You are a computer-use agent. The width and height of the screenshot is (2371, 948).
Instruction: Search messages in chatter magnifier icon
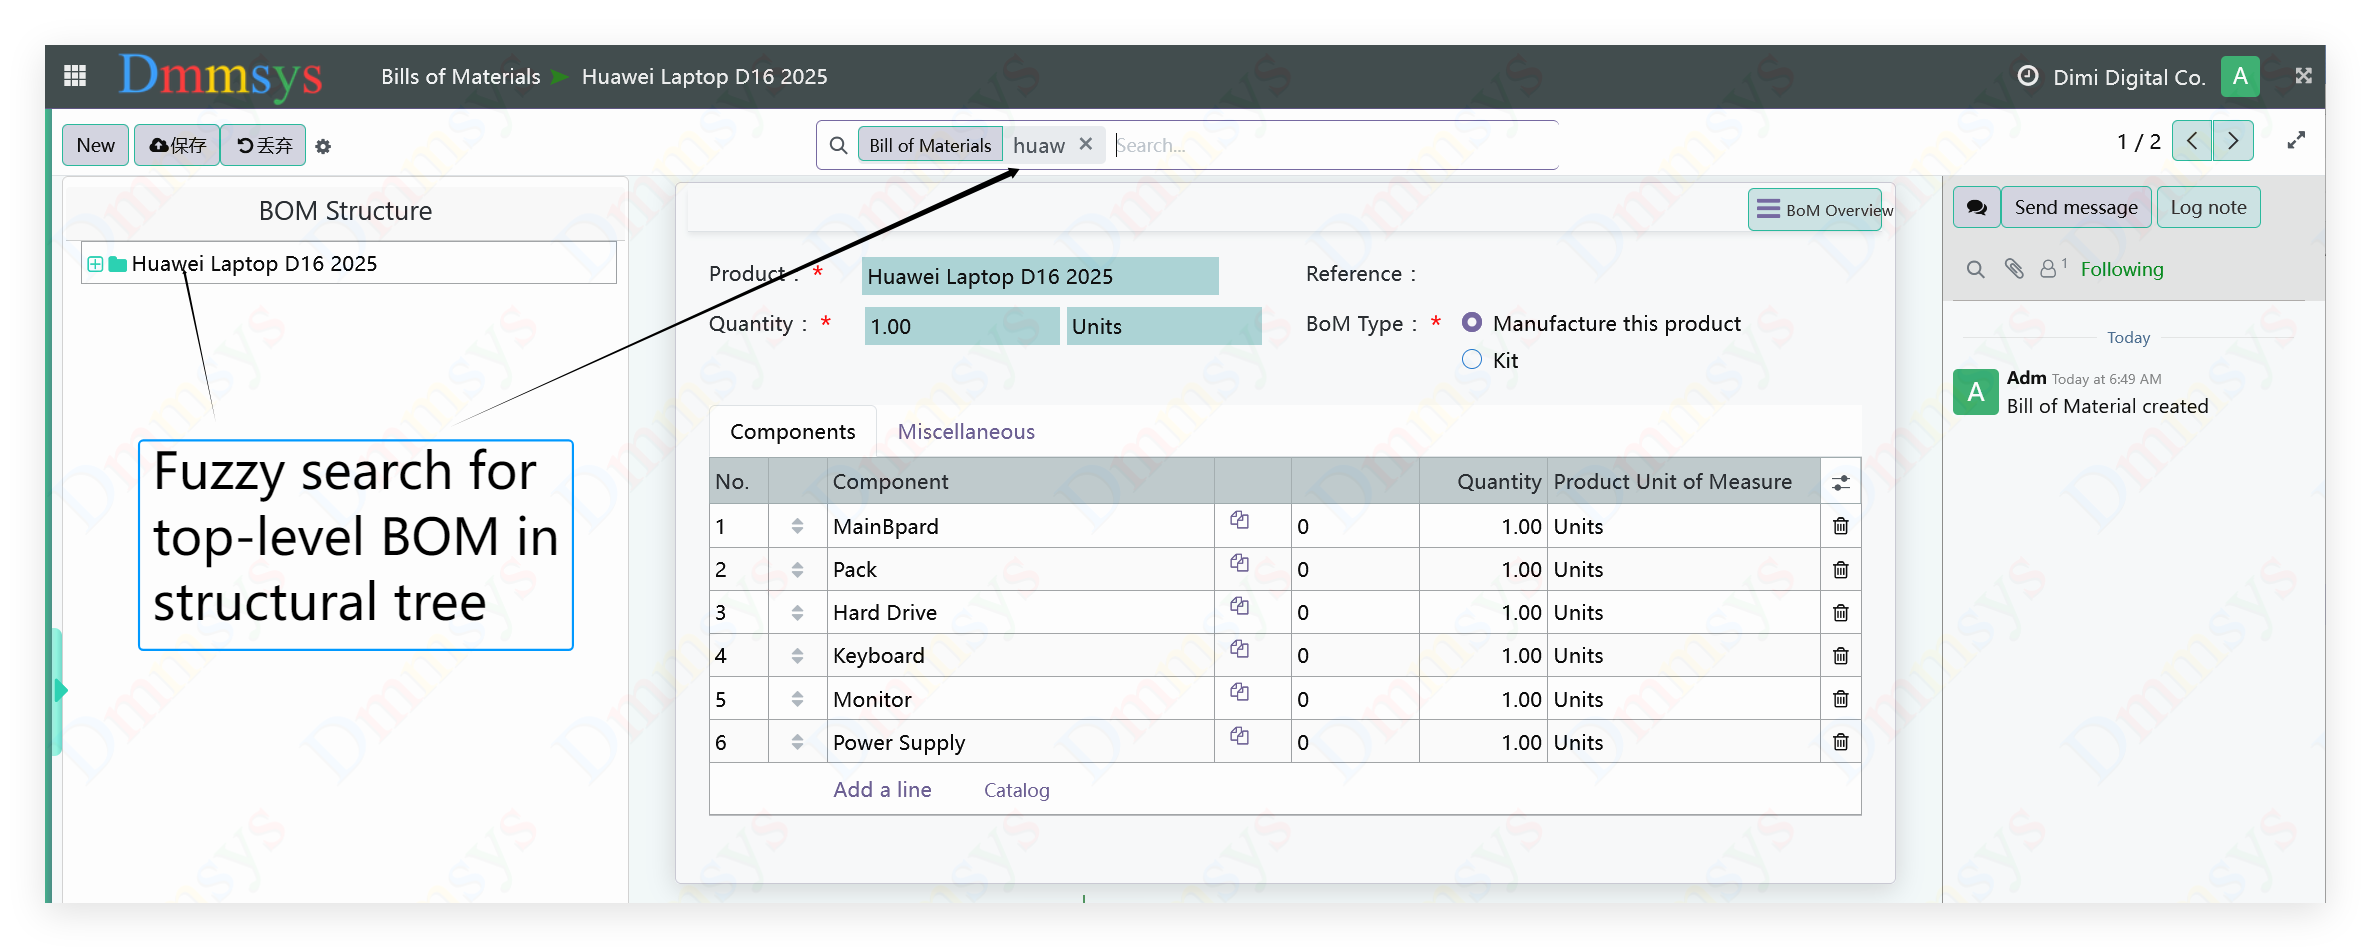[x=1975, y=269]
